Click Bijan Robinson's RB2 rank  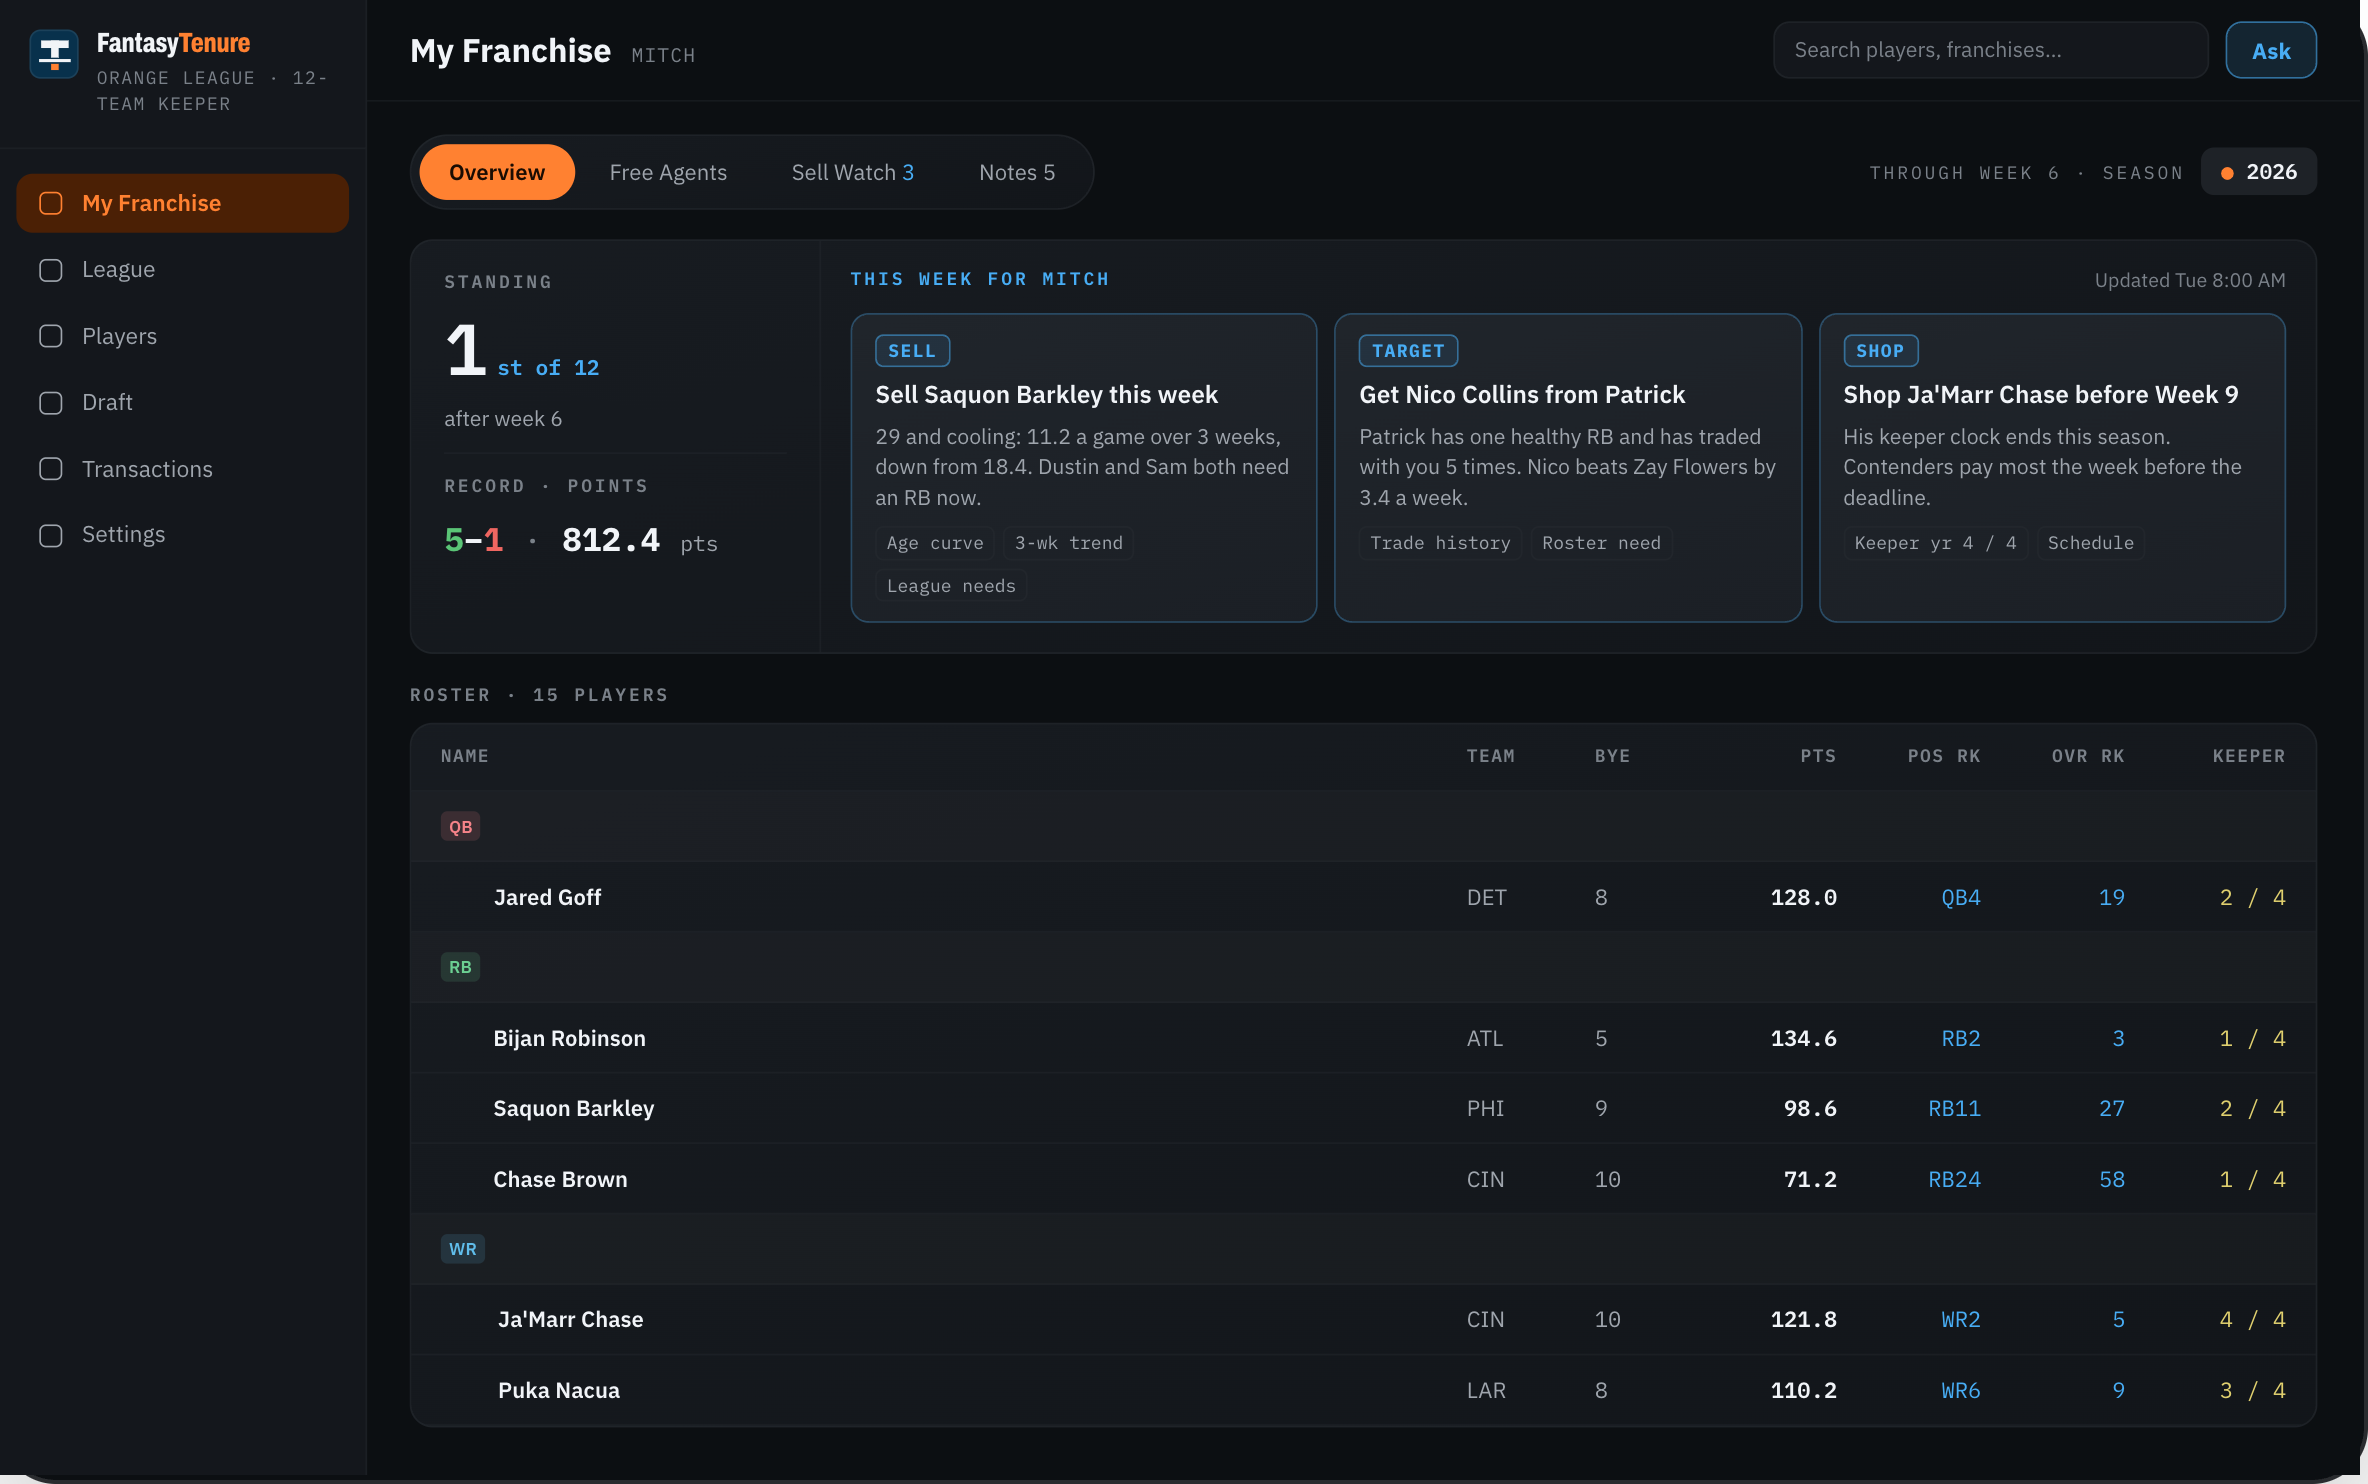1960,1038
